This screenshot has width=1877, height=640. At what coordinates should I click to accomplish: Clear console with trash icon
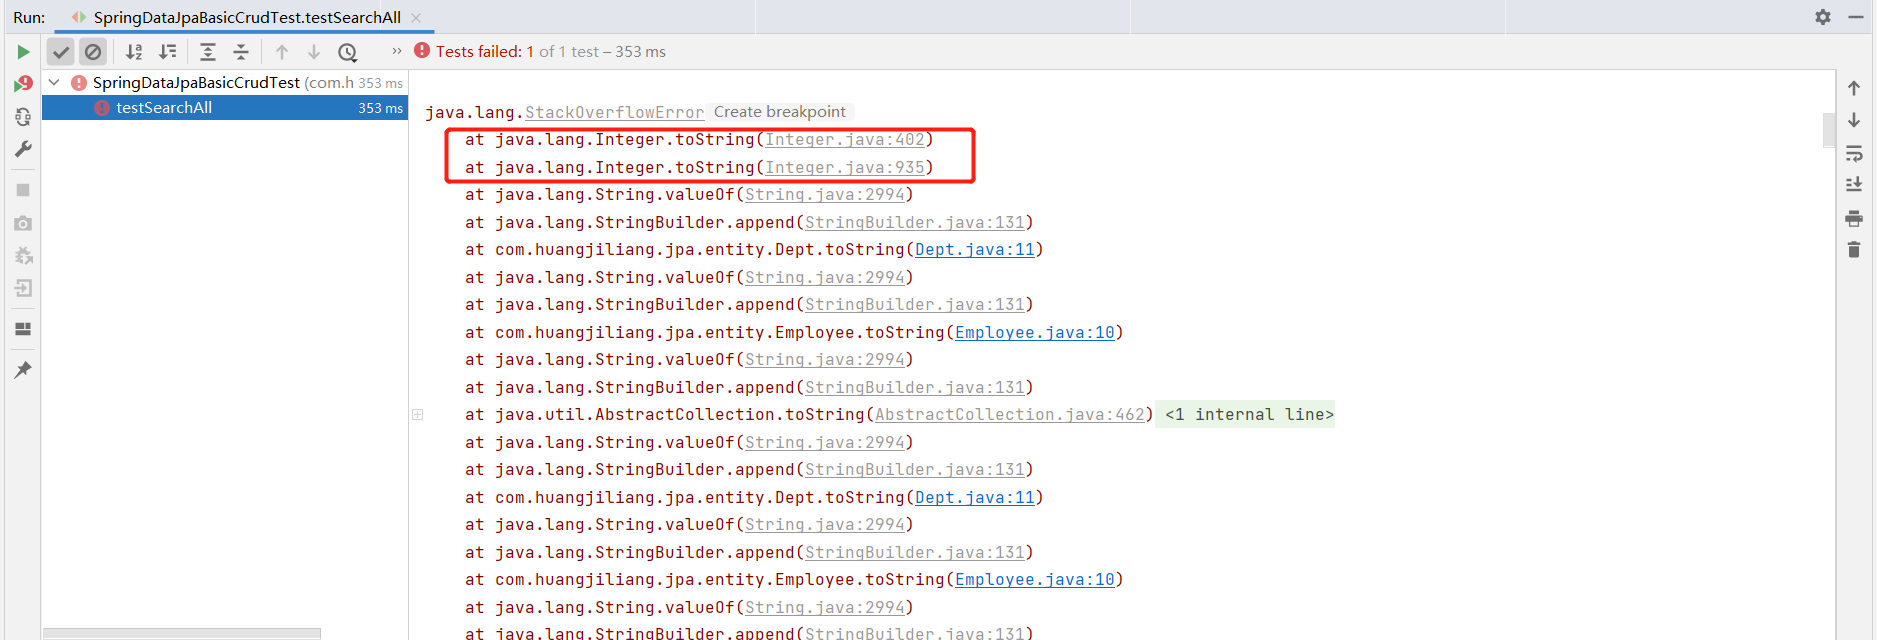pyautogui.click(x=1854, y=249)
